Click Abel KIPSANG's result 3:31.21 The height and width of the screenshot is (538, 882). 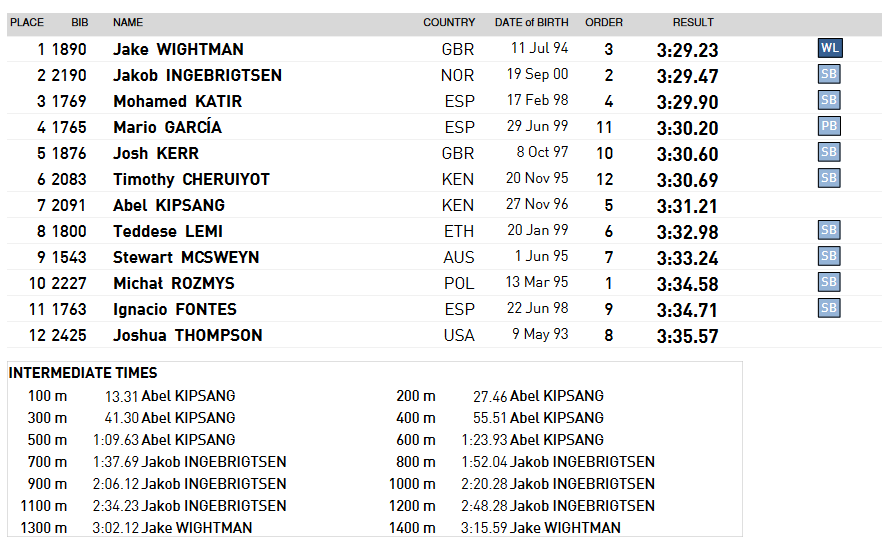pyautogui.click(x=687, y=206)
